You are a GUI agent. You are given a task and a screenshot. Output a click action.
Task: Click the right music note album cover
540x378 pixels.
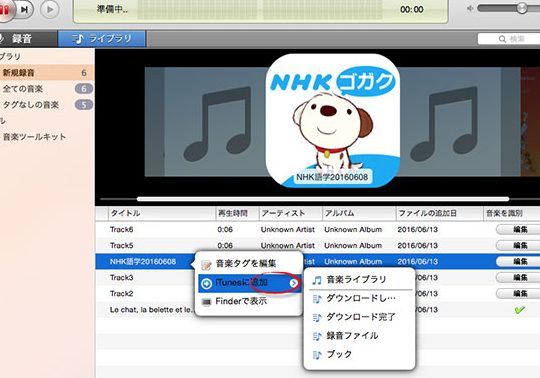(451, 122)
